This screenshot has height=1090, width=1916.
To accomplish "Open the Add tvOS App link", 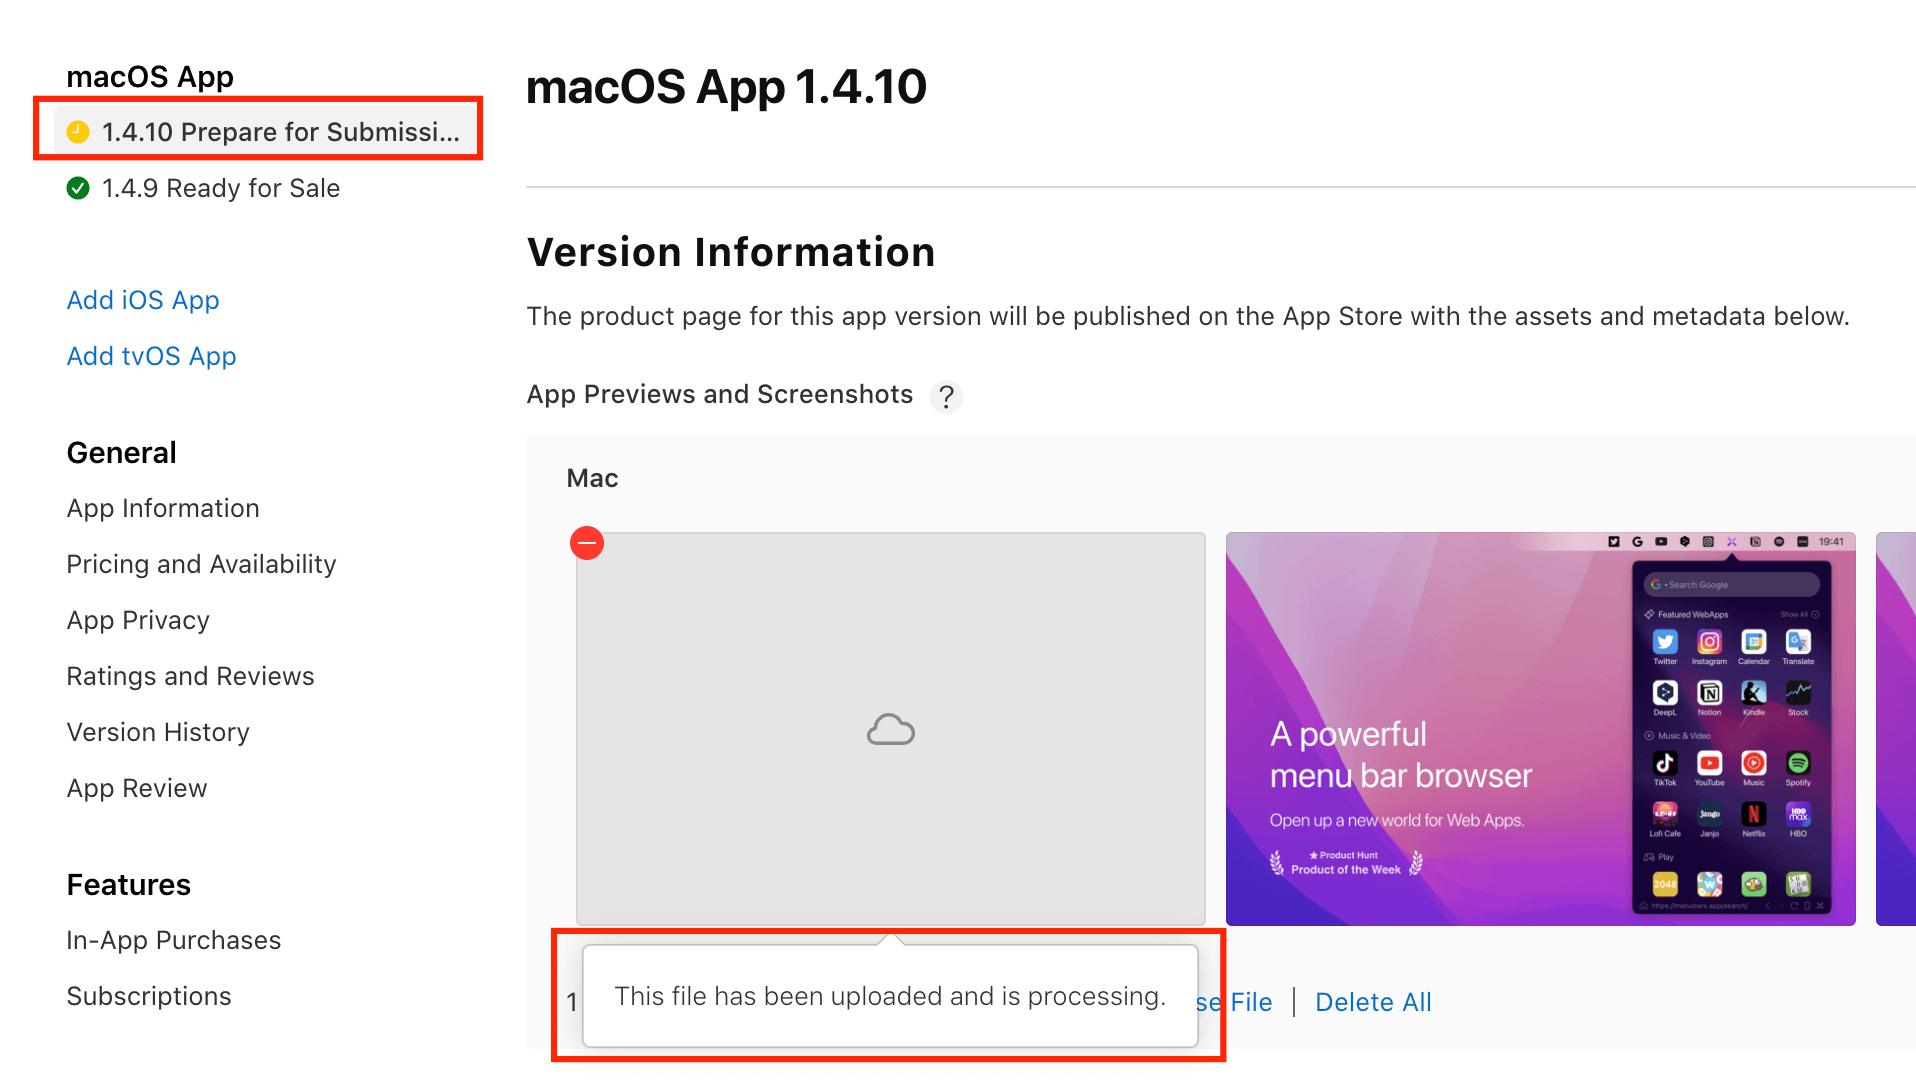I will point(151,356).
